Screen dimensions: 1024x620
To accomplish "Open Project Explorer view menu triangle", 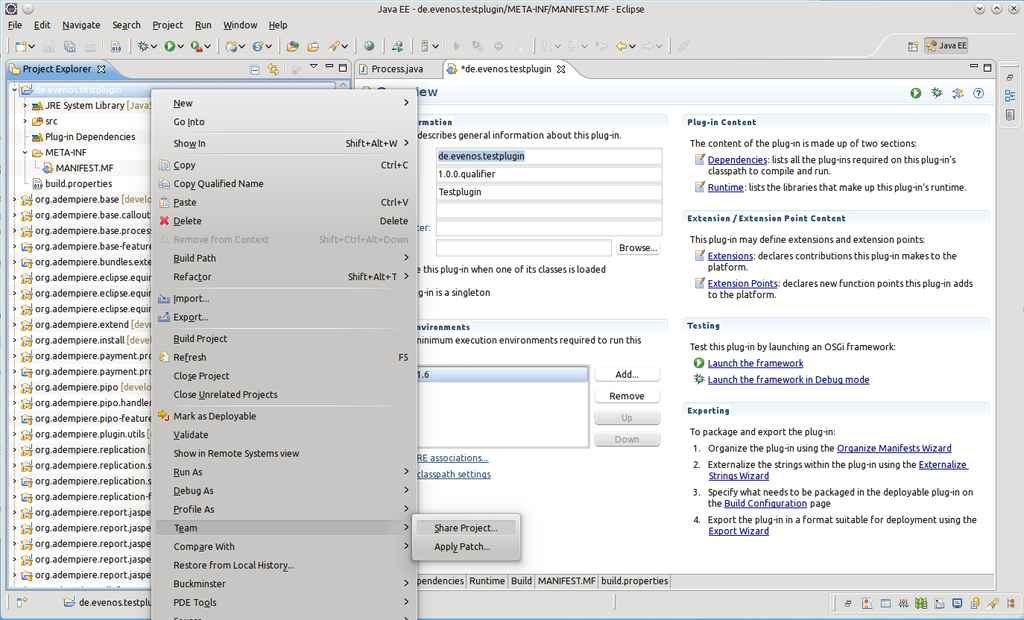I will (313, 68).
